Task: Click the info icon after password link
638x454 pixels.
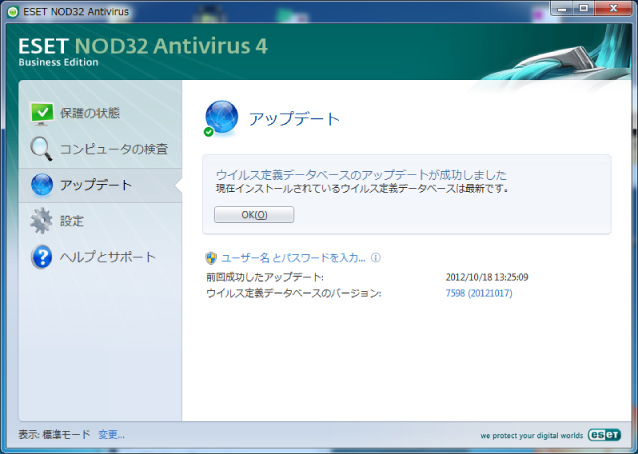Action: click(376, 258)
